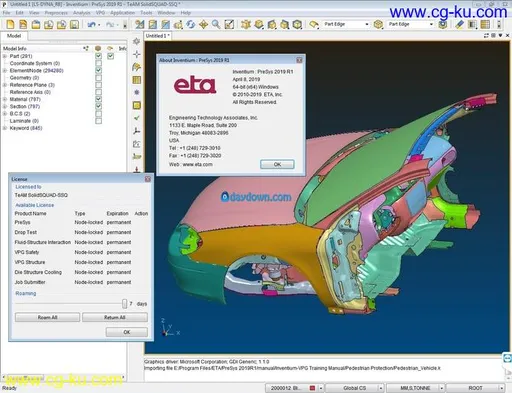This screenshot has height=393, width=512.
Task: Open the File menu
Action: click(6, 13)
